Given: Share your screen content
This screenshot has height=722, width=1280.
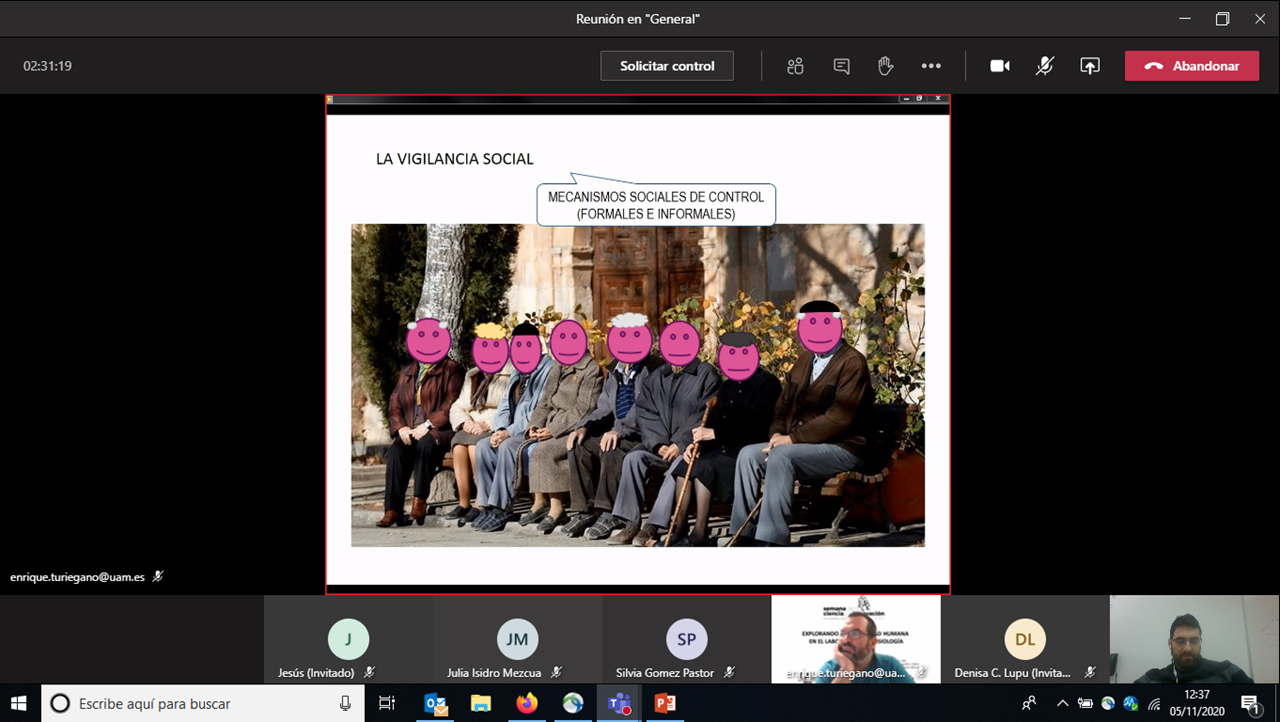Looking at the screenshot, I should tap(1090, 66).
